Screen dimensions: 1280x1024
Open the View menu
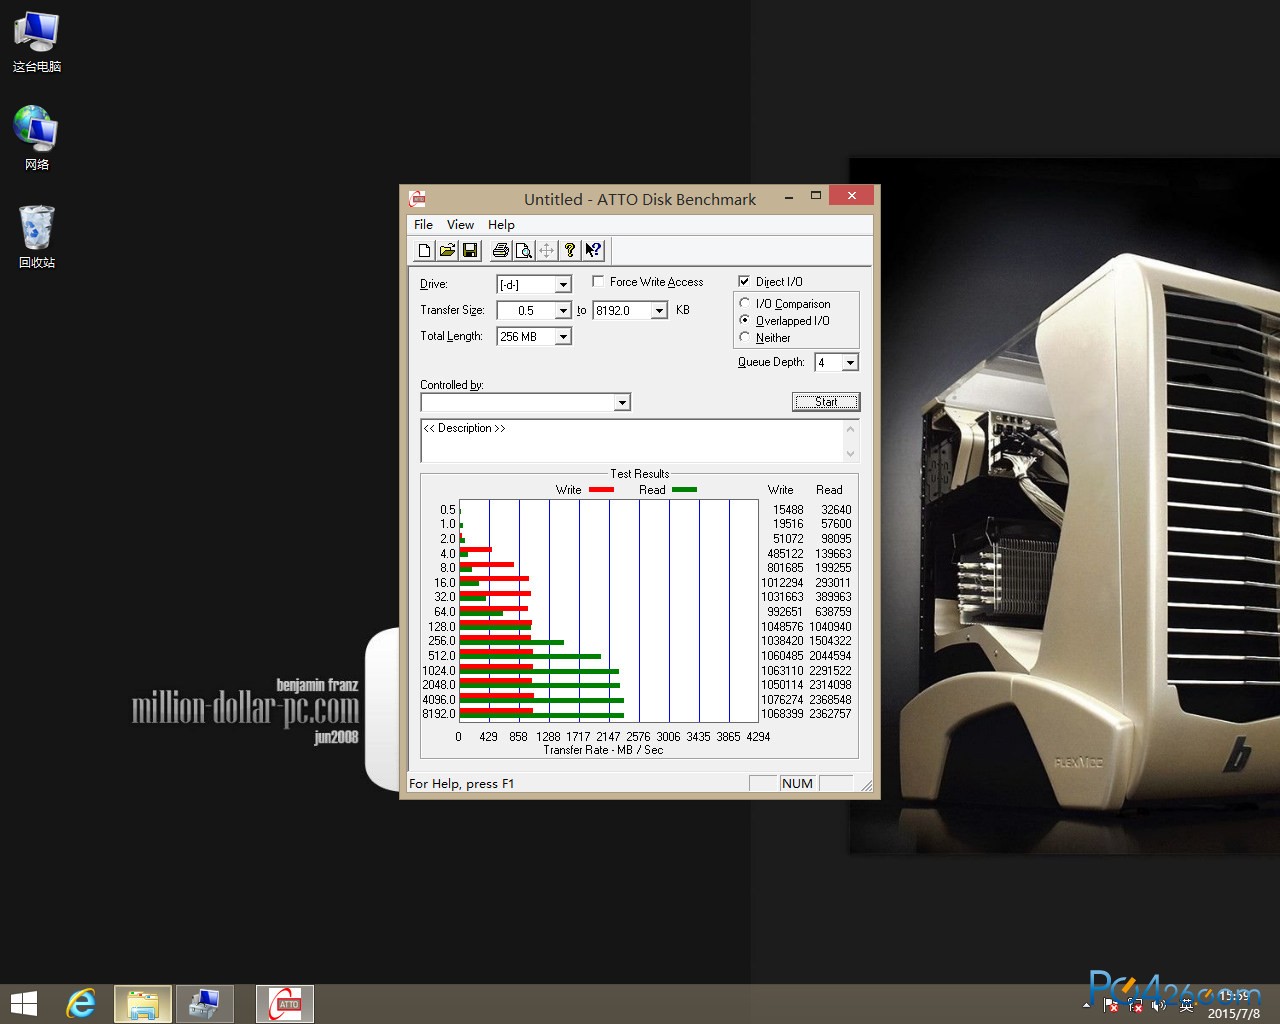[460, 225]
